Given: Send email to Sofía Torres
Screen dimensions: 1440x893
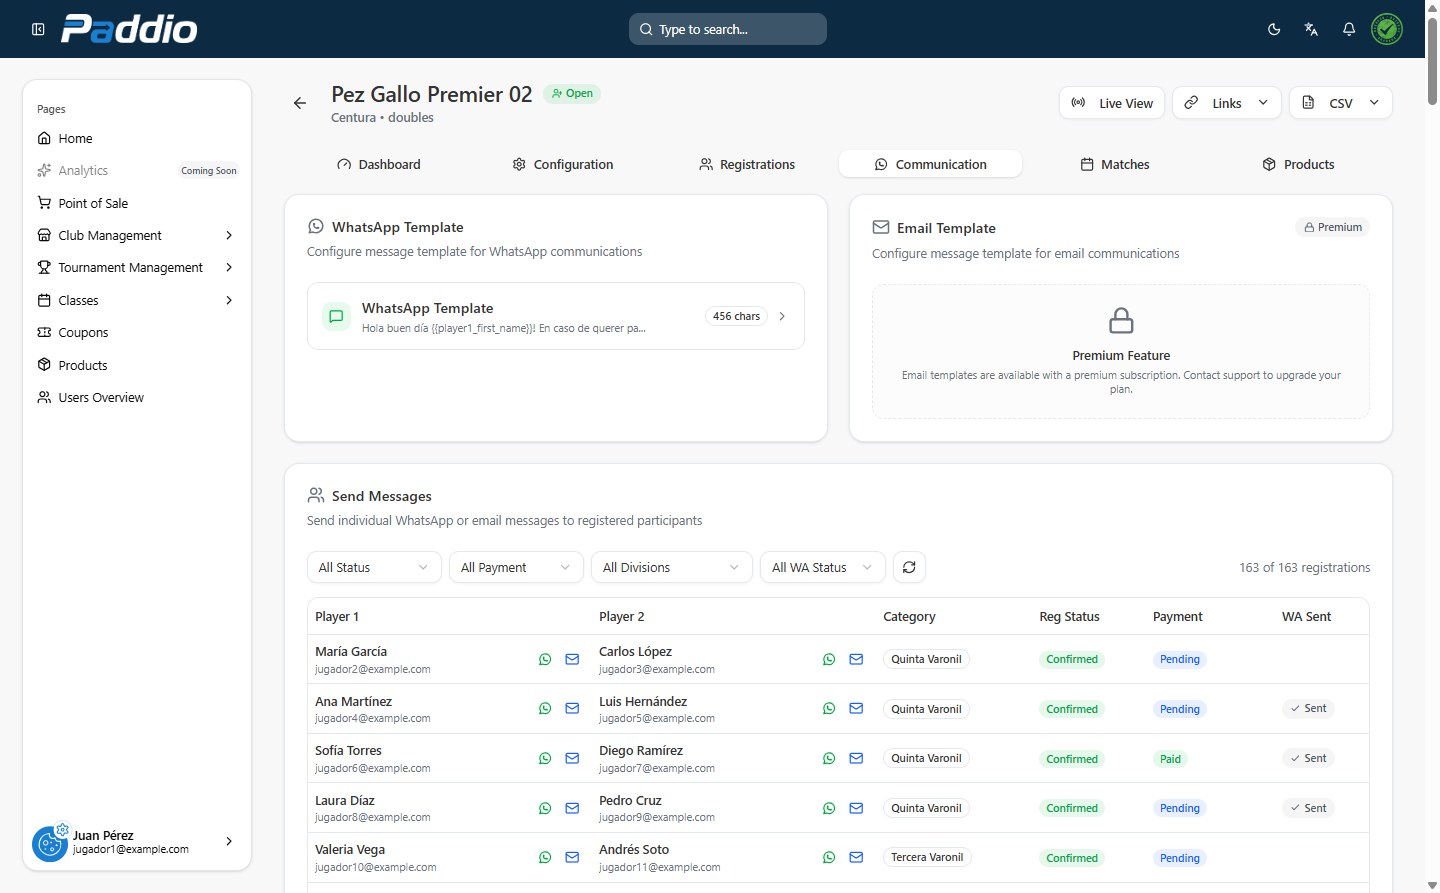Looking at the screenshot, I should pos(572,758).
